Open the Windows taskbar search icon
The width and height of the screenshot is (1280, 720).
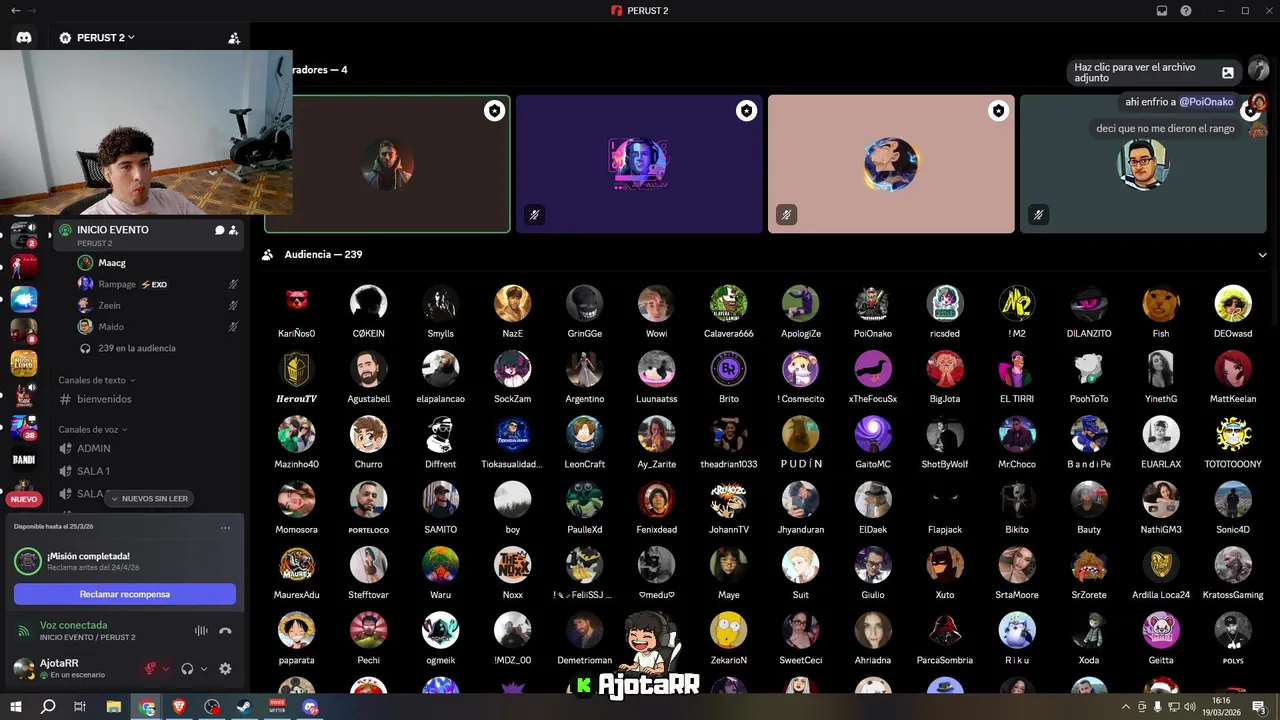pyautogui.click(x=48, y=707)
